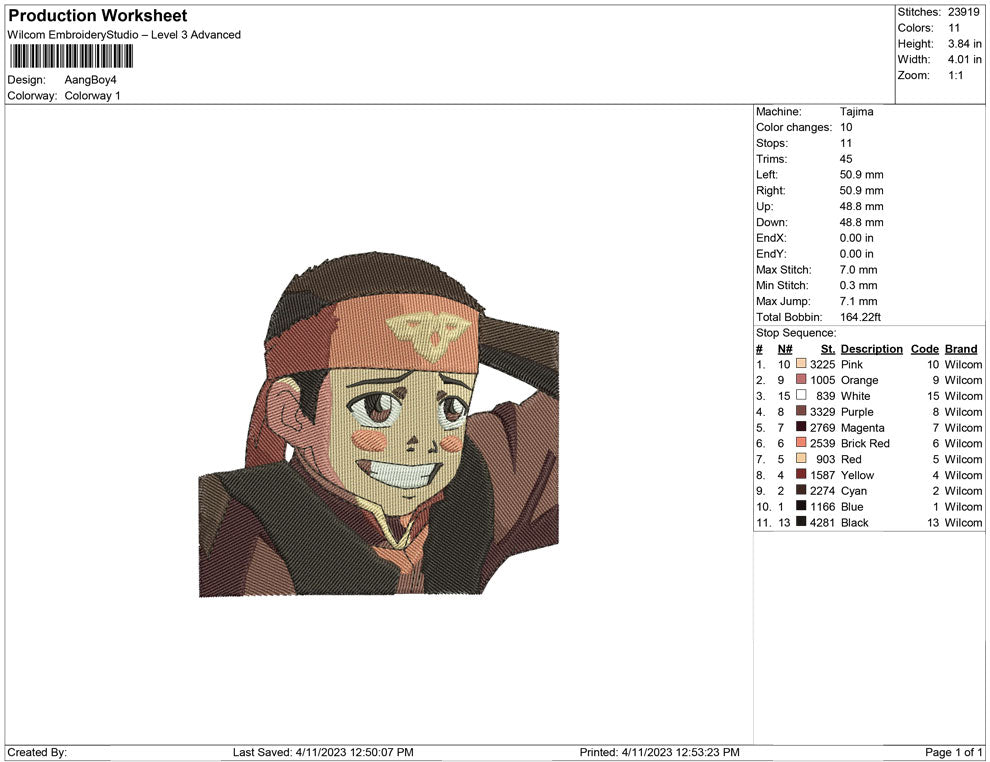This screenshot has width=990, height=762.
Task: Click the Magenta thread color swatch
Action: (x=801, y=427)
